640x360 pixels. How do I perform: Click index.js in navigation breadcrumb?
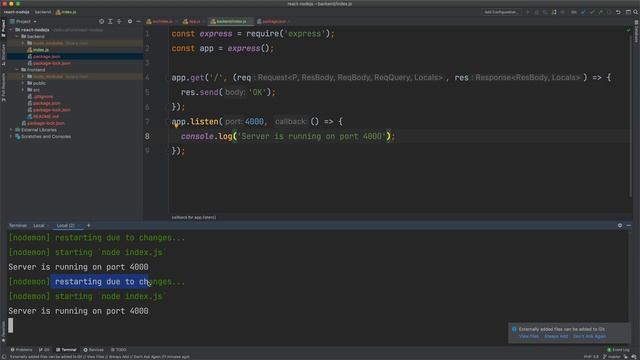[x=66, y=12]
